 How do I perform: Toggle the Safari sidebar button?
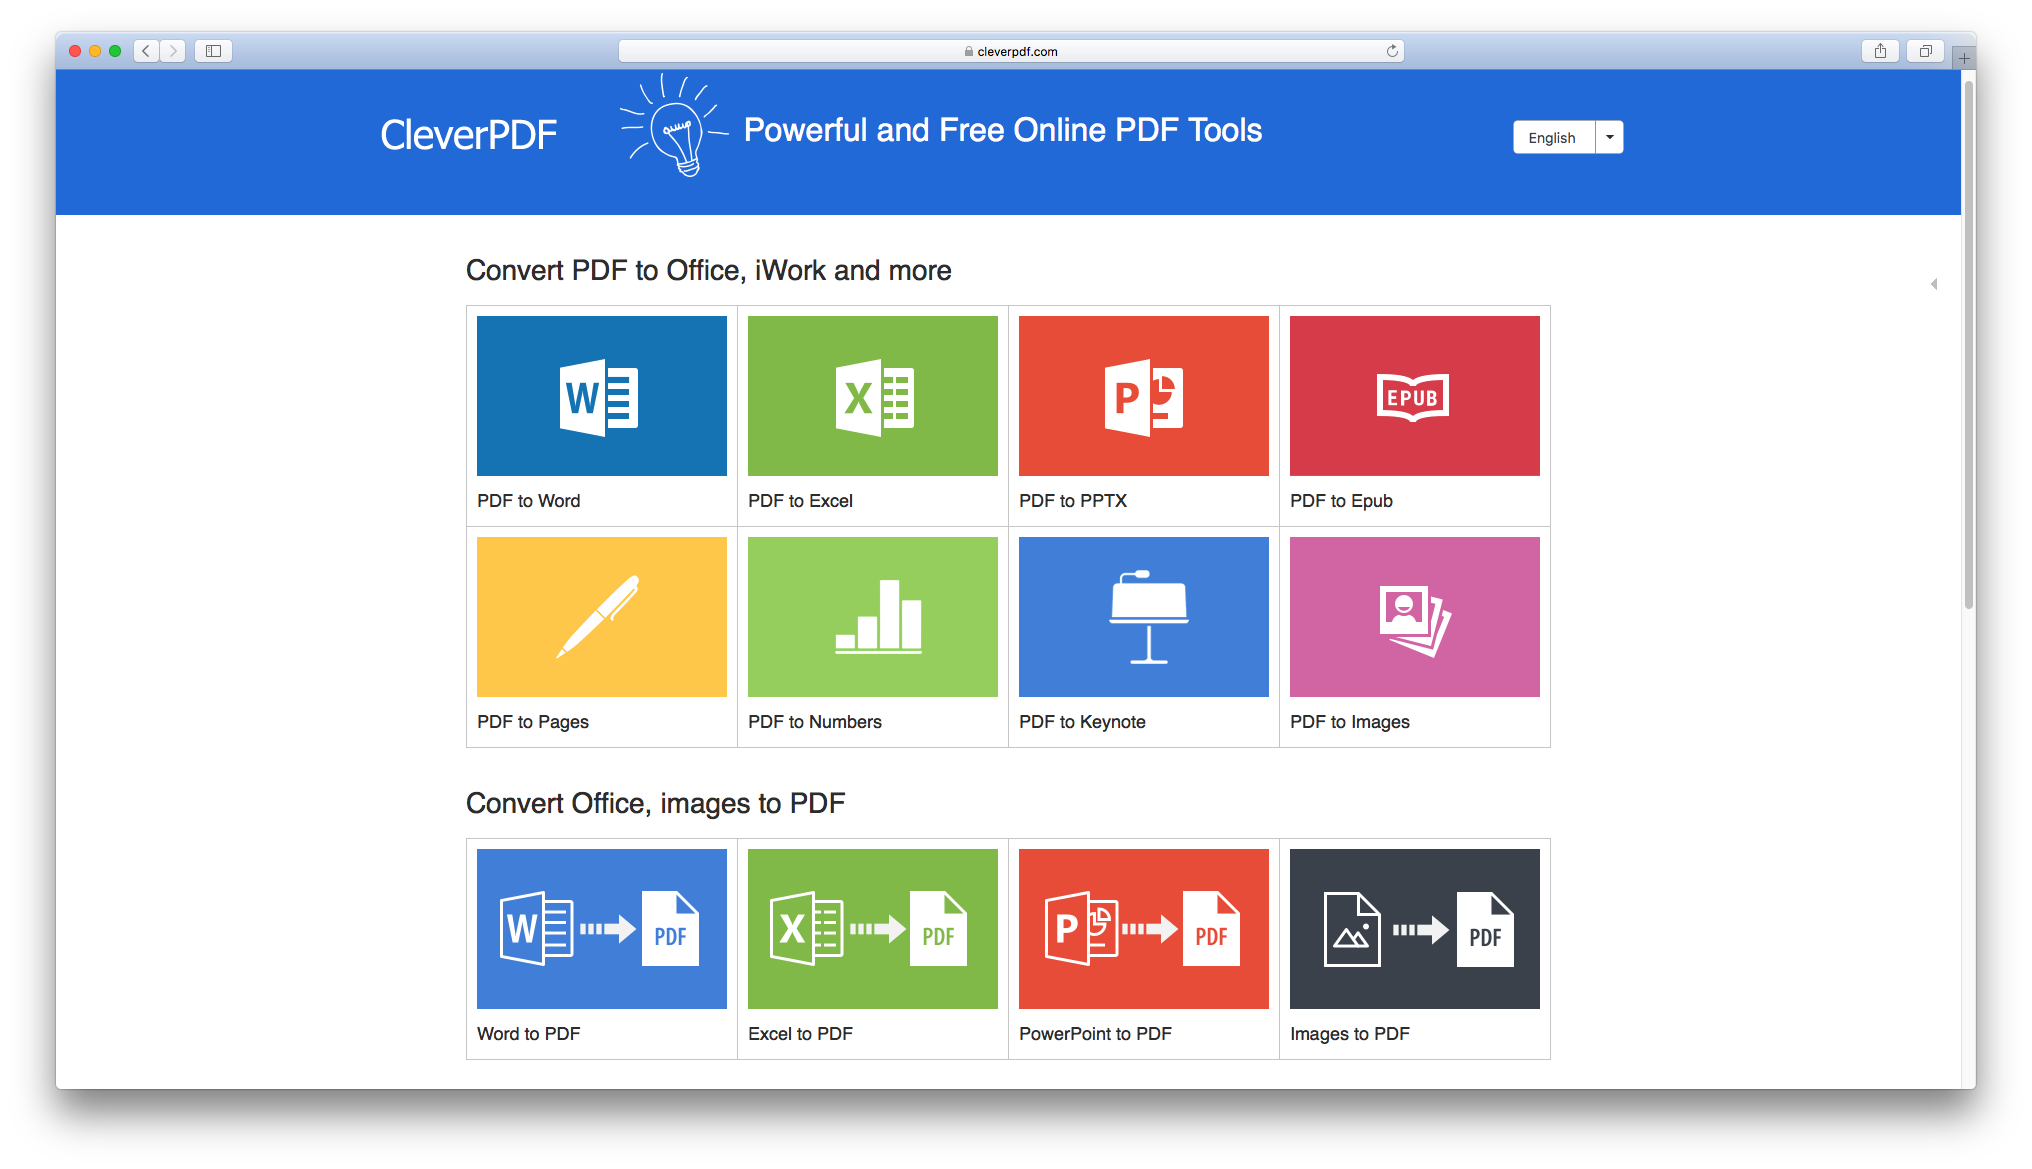(x=213, y=51)
